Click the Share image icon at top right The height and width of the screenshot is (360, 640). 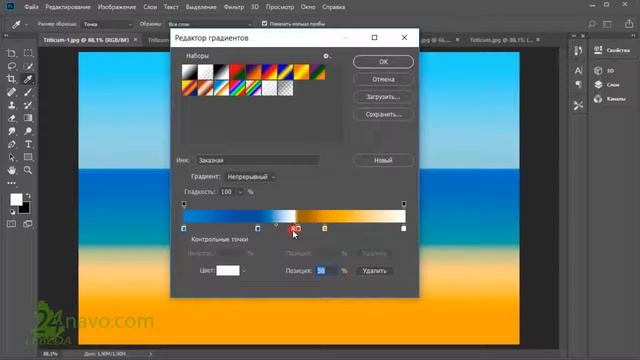pos(629,24)
